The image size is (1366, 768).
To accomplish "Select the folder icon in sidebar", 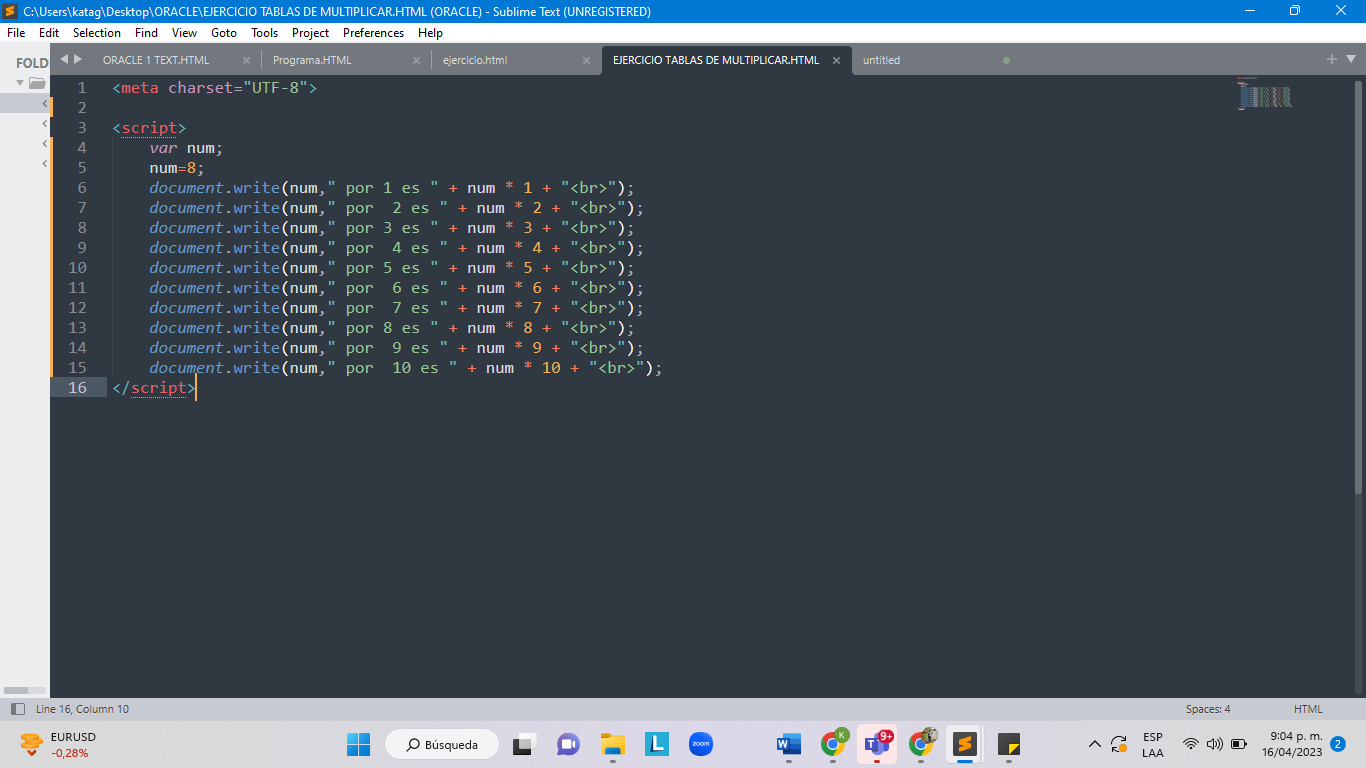I will pyautogui.click(x=37, y=83).
